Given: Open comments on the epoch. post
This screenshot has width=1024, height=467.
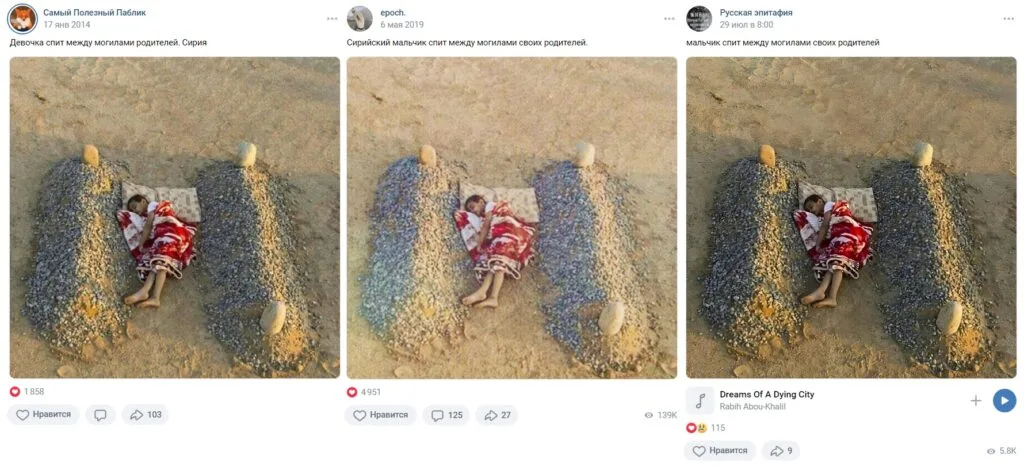Looking at the screenshot, I should point(446,415).
